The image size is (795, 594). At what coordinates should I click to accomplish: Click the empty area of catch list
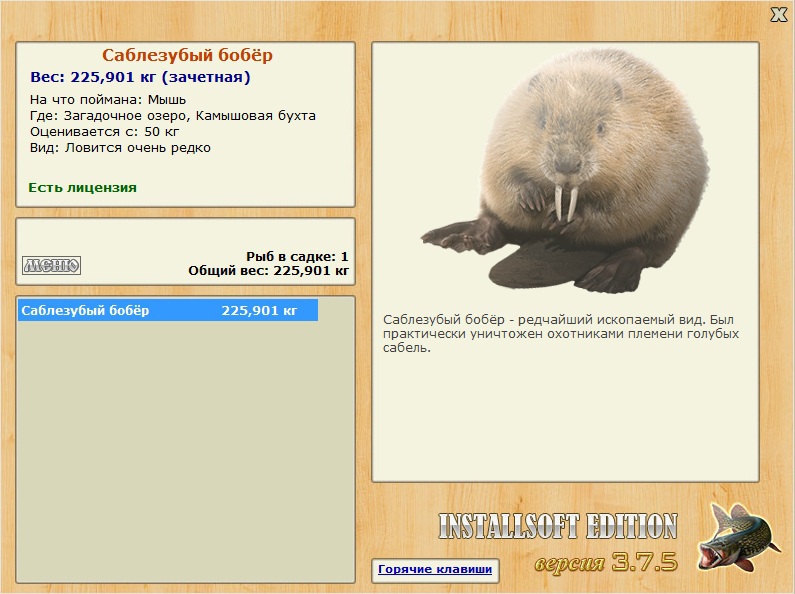point(185,451)
